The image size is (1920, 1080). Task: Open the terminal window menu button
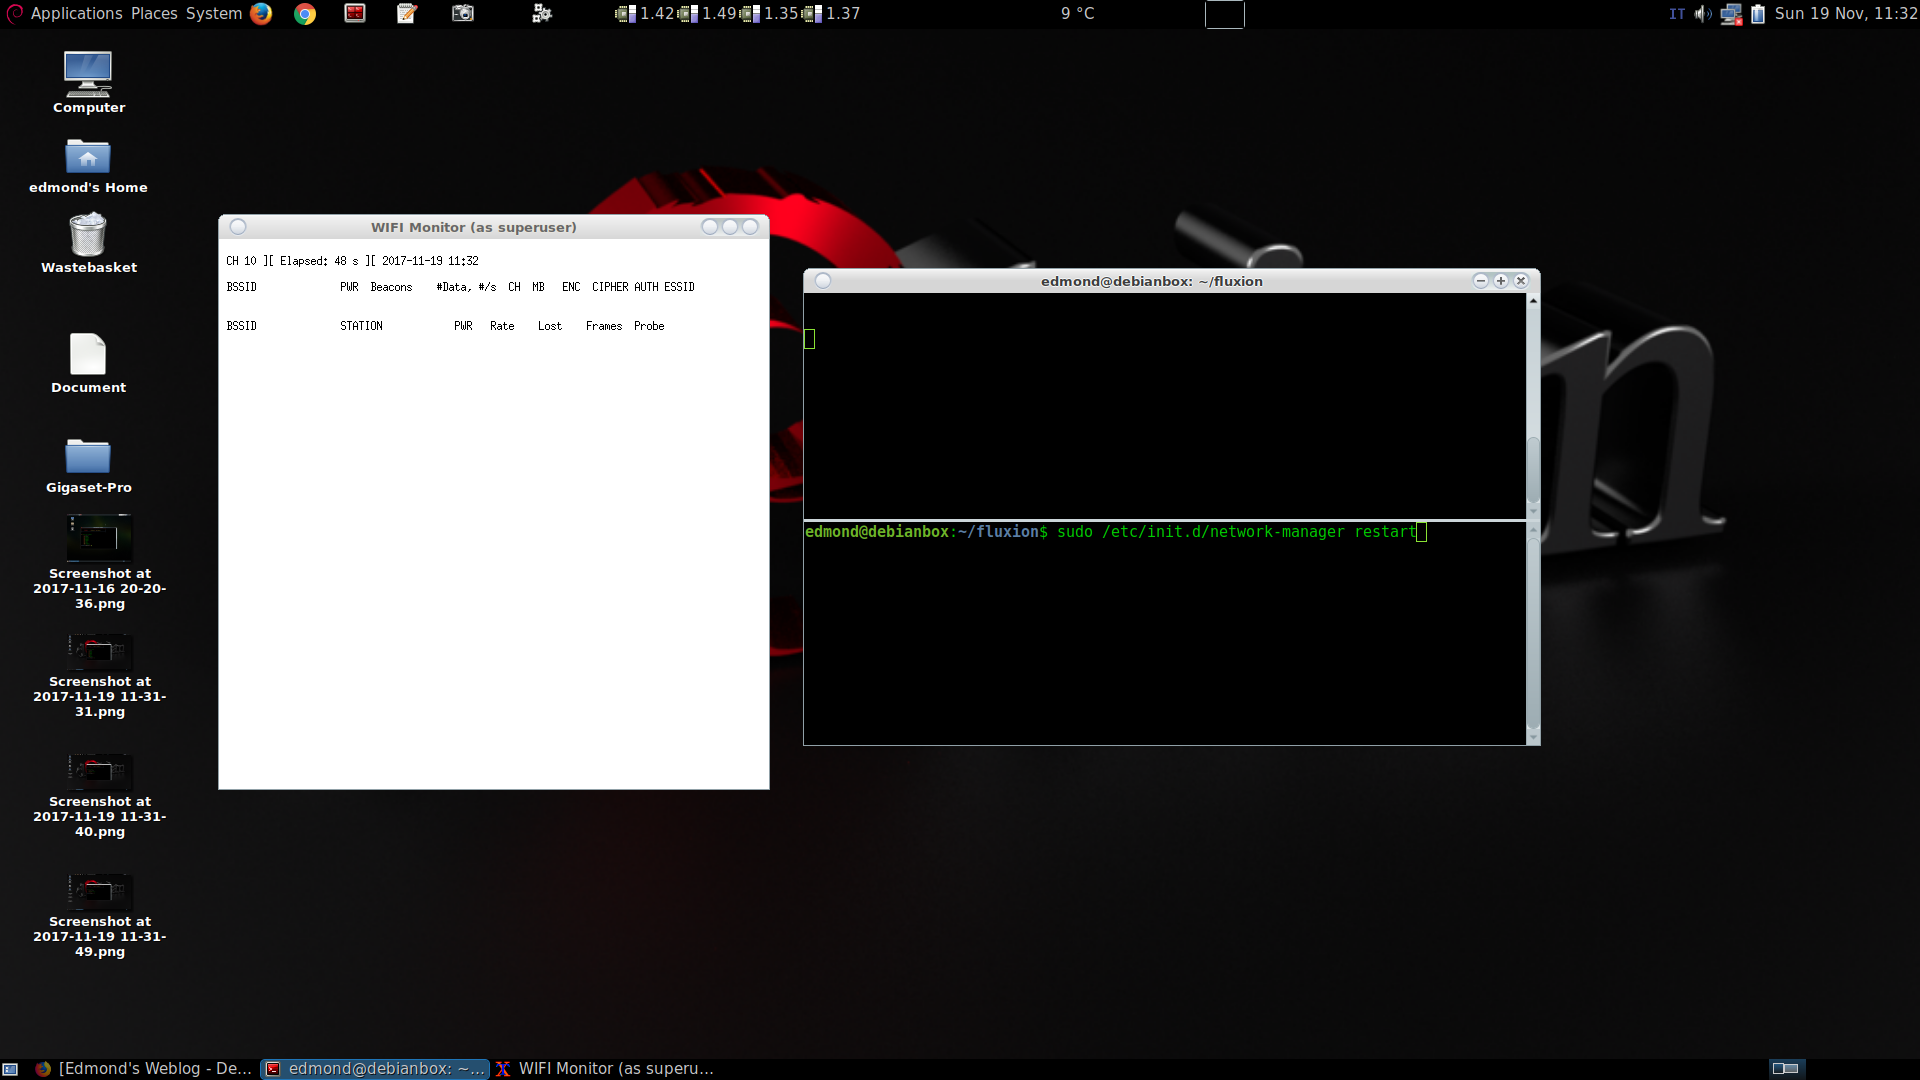(x=823, y=281)
